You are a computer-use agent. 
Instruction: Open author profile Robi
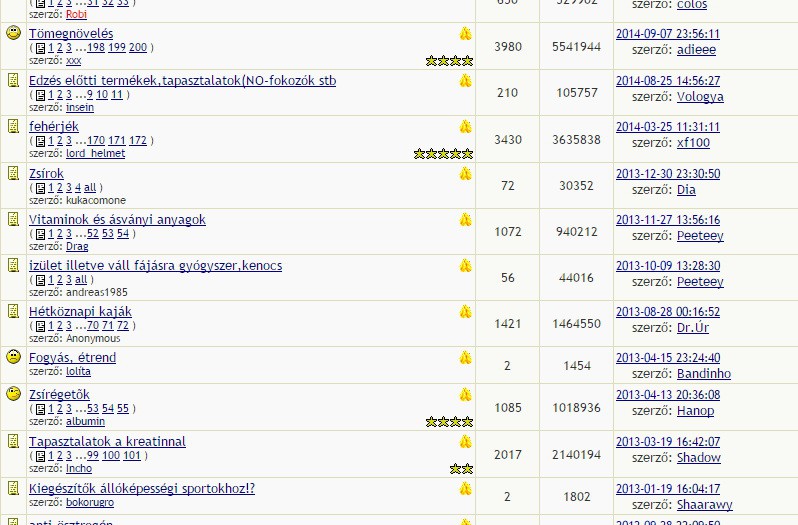[x=76, y=14]
